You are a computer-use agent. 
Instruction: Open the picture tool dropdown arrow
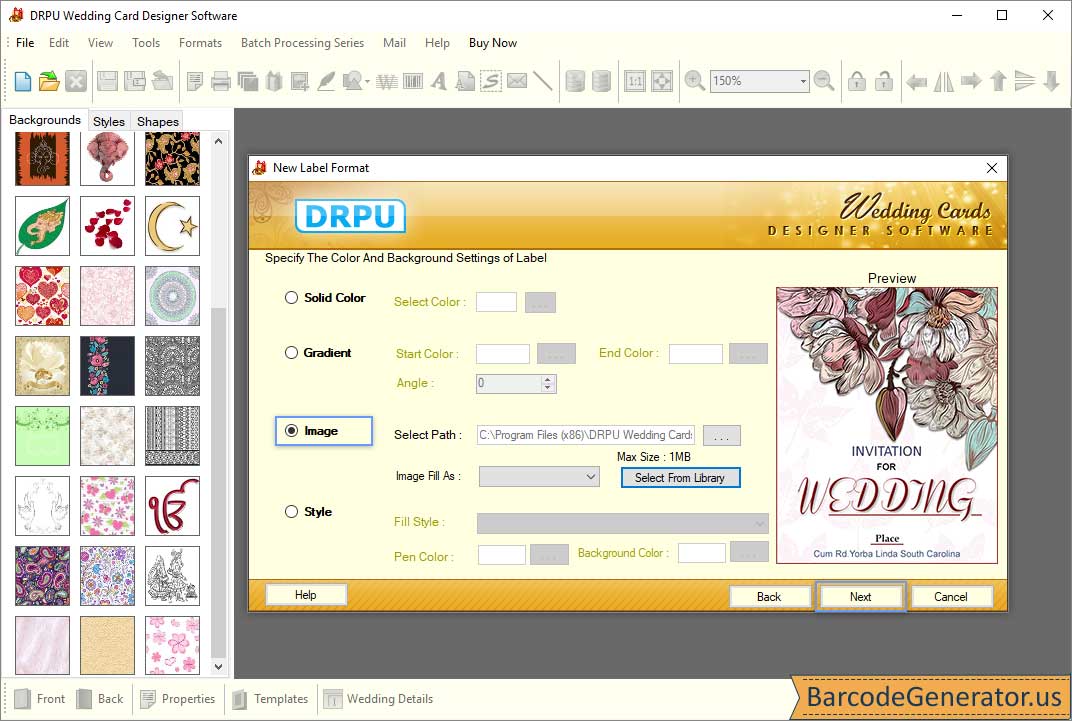point(368,83)
